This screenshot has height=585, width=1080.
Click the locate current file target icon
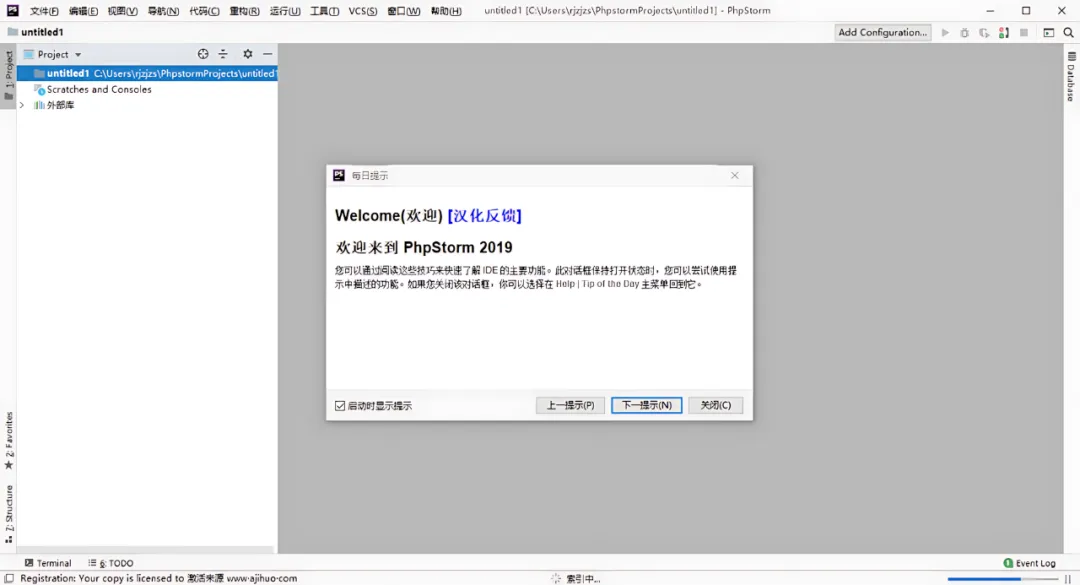203,54
